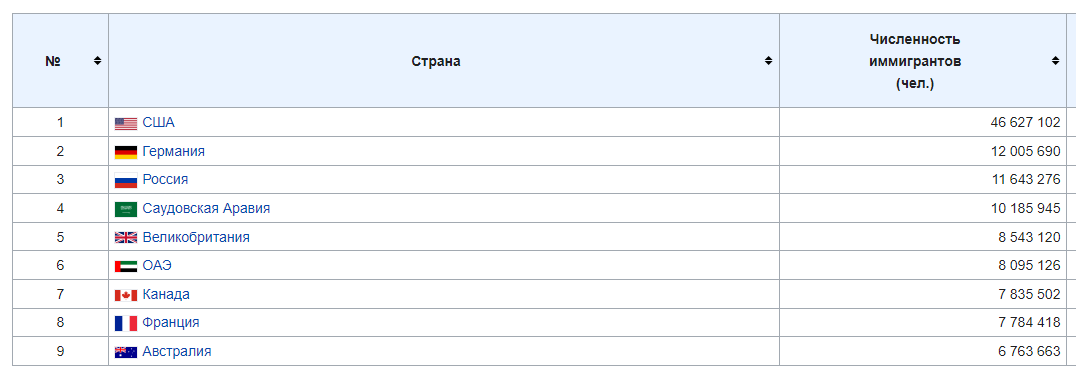Click the United Kingdom flag icon
This screenshot has width=1076, height=366.
pos(126,238)
